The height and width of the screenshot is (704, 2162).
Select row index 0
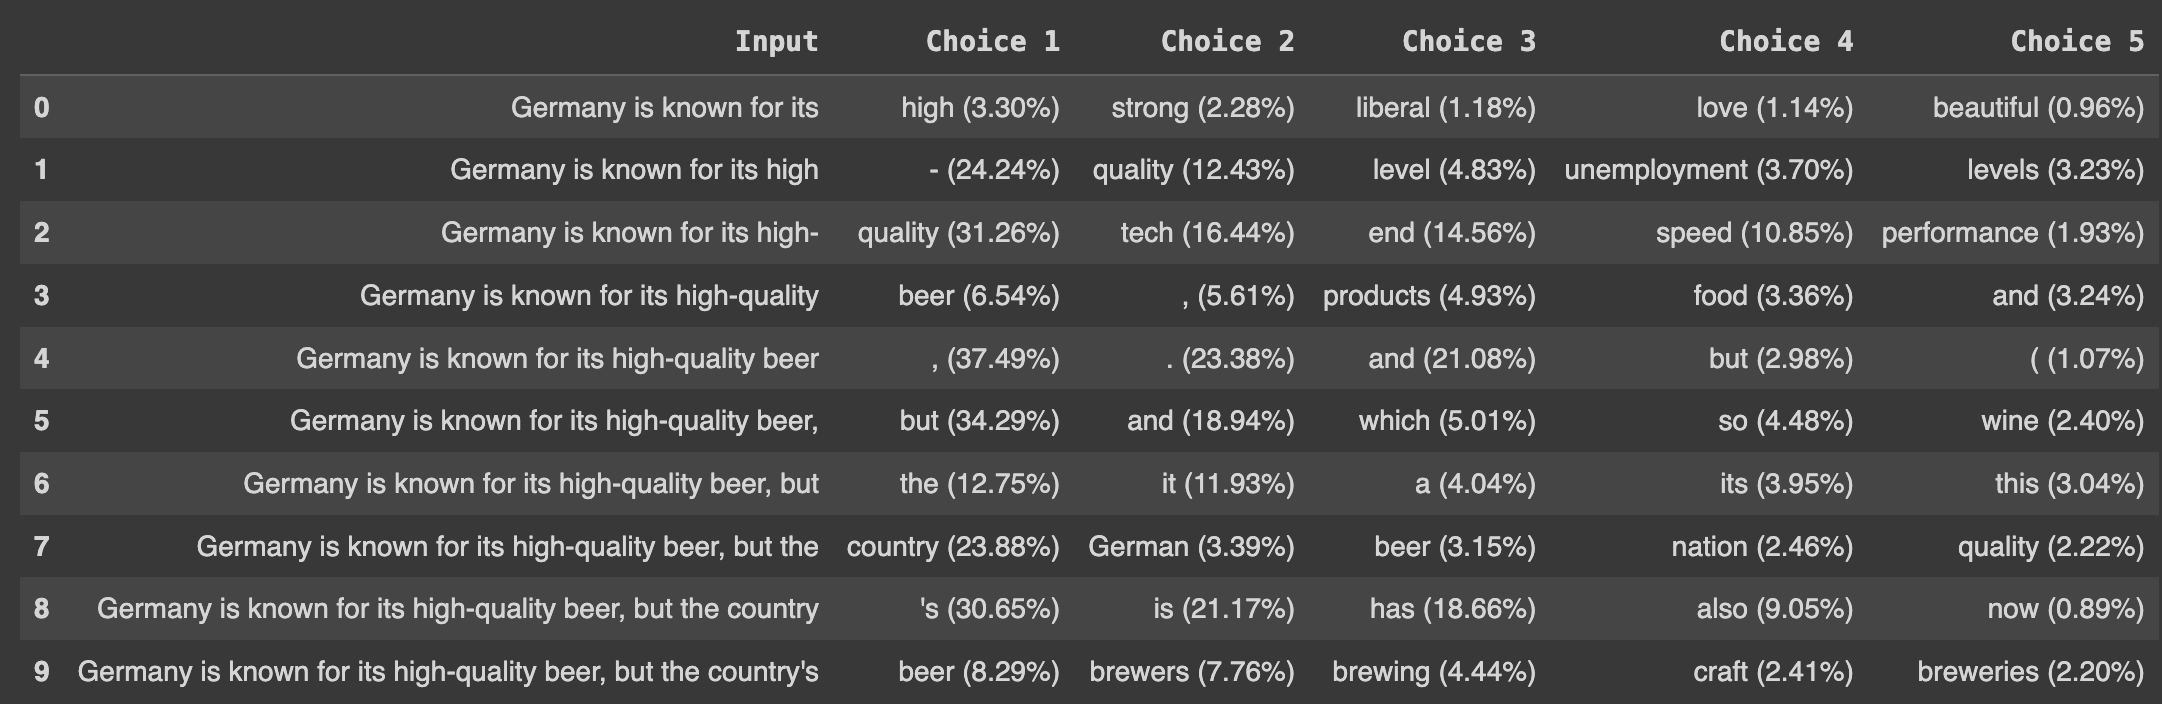pyautogui.click(x=41, y=107)
